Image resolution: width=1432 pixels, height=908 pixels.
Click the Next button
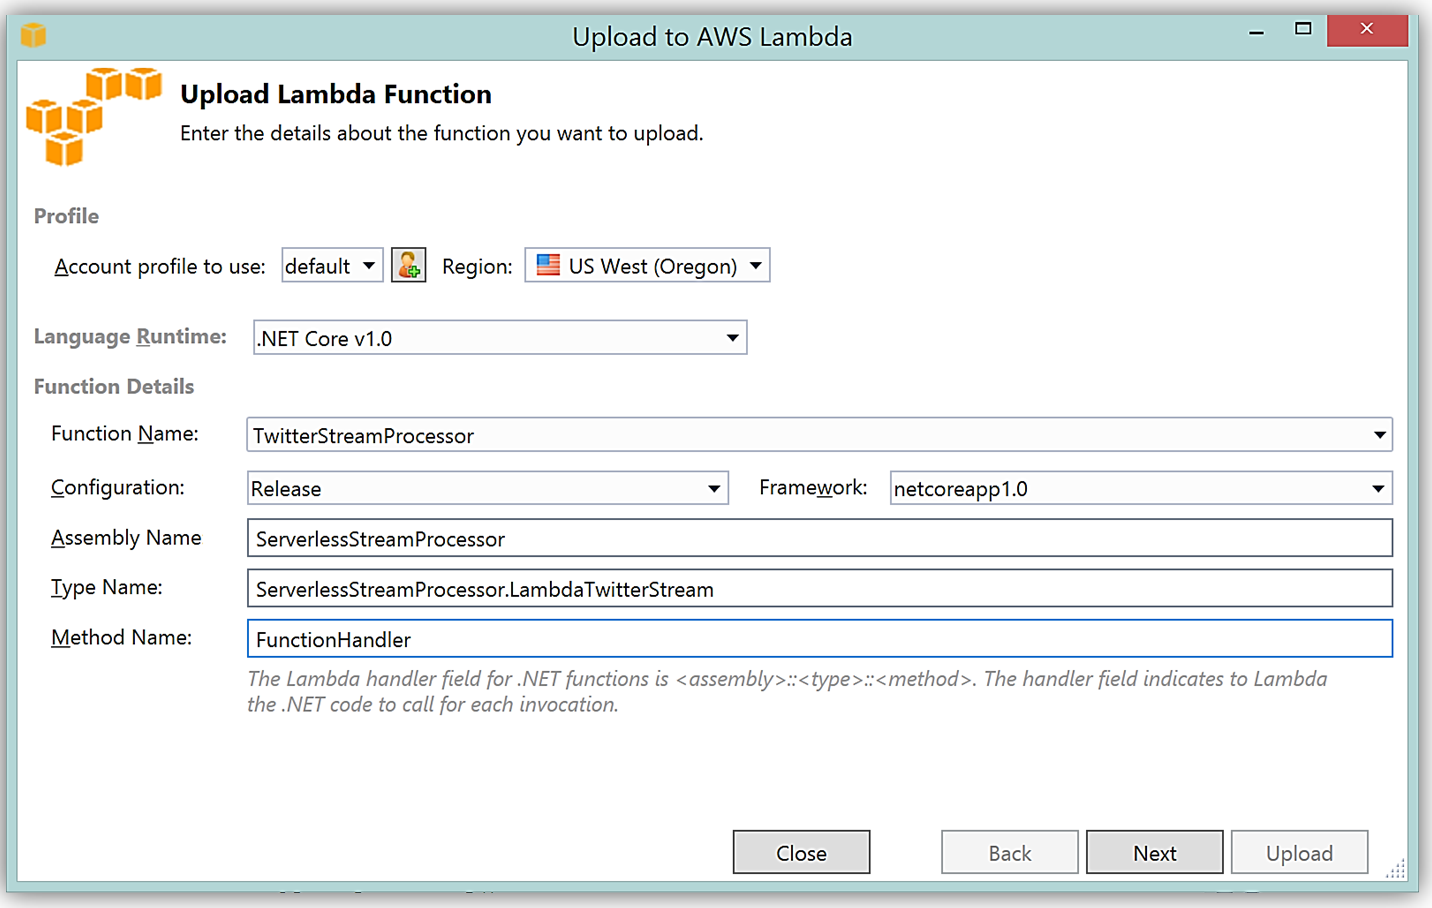point(1154,852)
